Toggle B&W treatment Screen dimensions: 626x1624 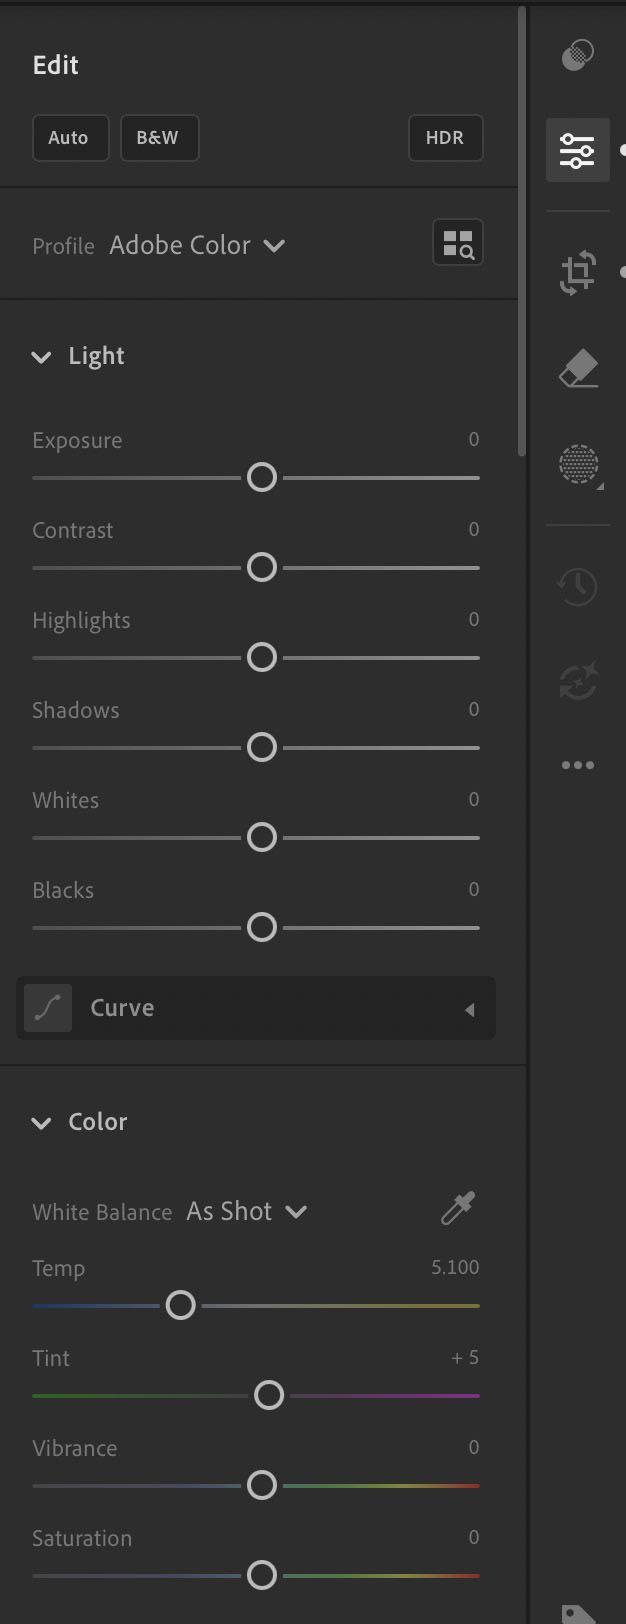click(159, 138)
